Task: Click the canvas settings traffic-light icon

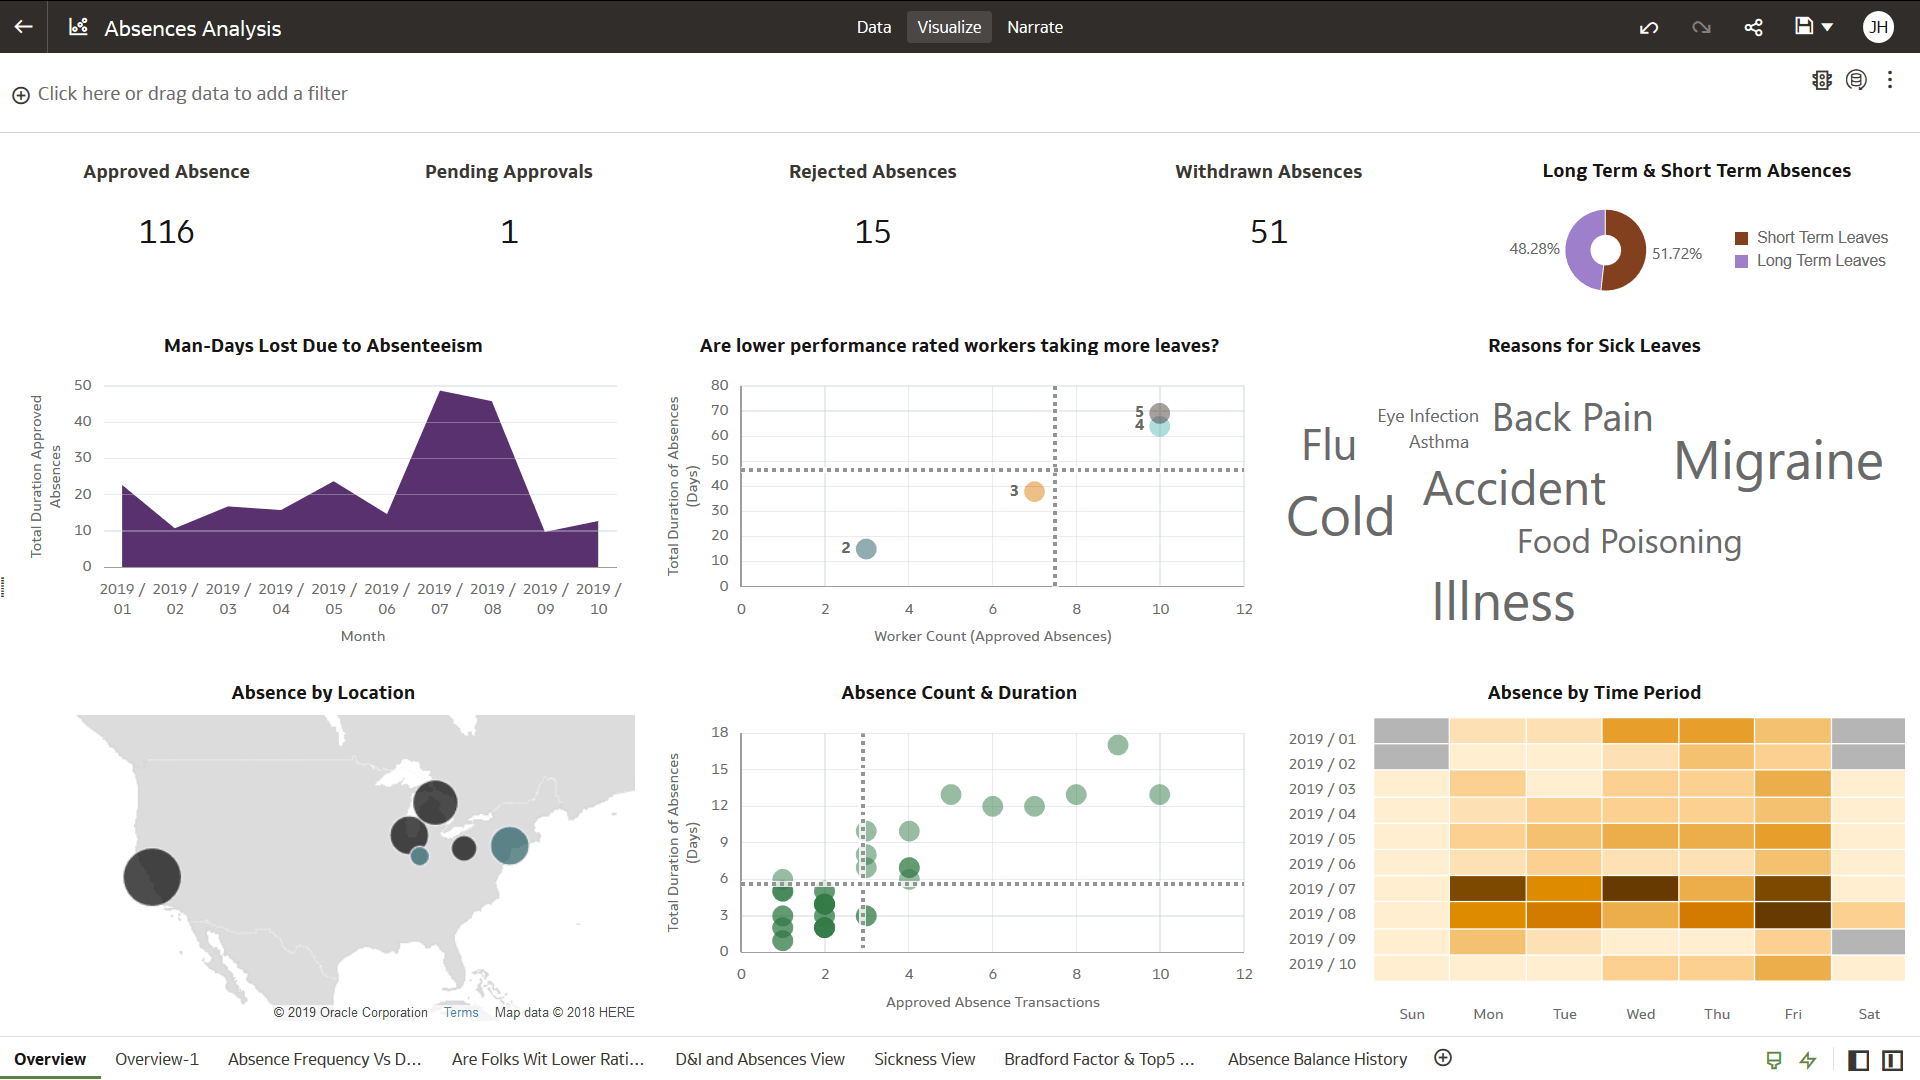Action: [x=1822, y=80]
